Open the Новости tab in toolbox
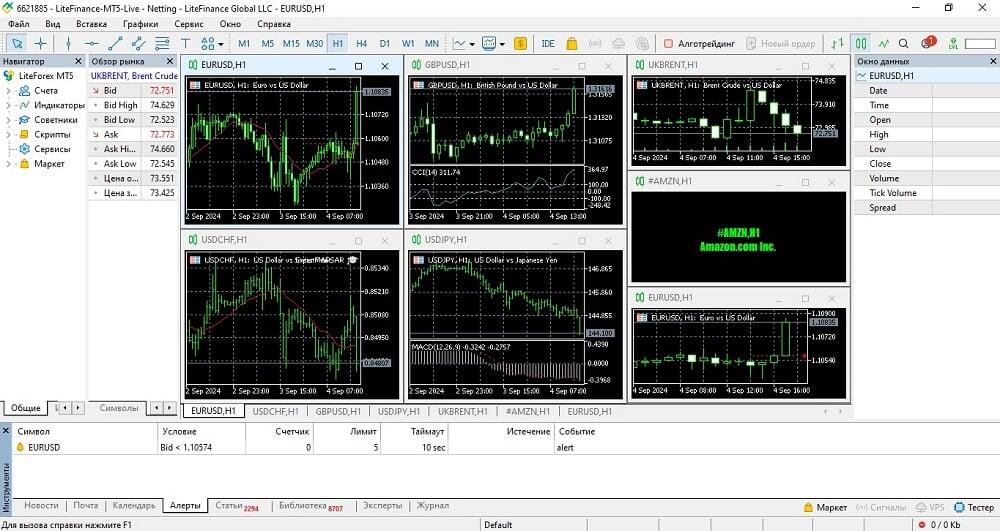 click(x=41, y=506)
